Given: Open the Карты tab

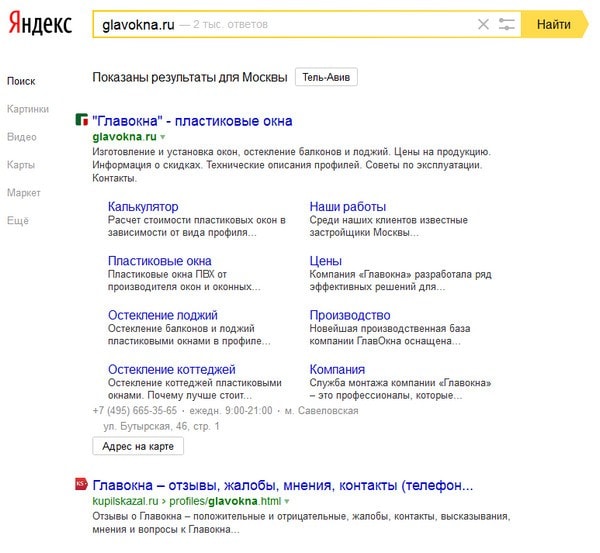Looking at the screenshot, I should pos(21,165).
